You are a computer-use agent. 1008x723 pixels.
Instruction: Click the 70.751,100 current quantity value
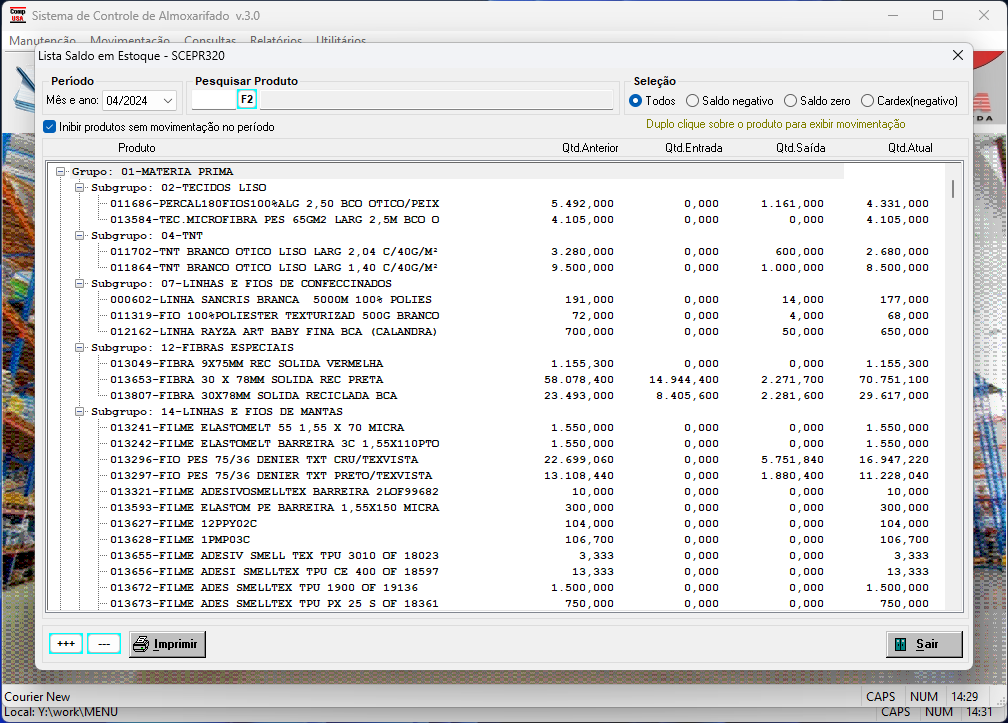pos(894,380)
